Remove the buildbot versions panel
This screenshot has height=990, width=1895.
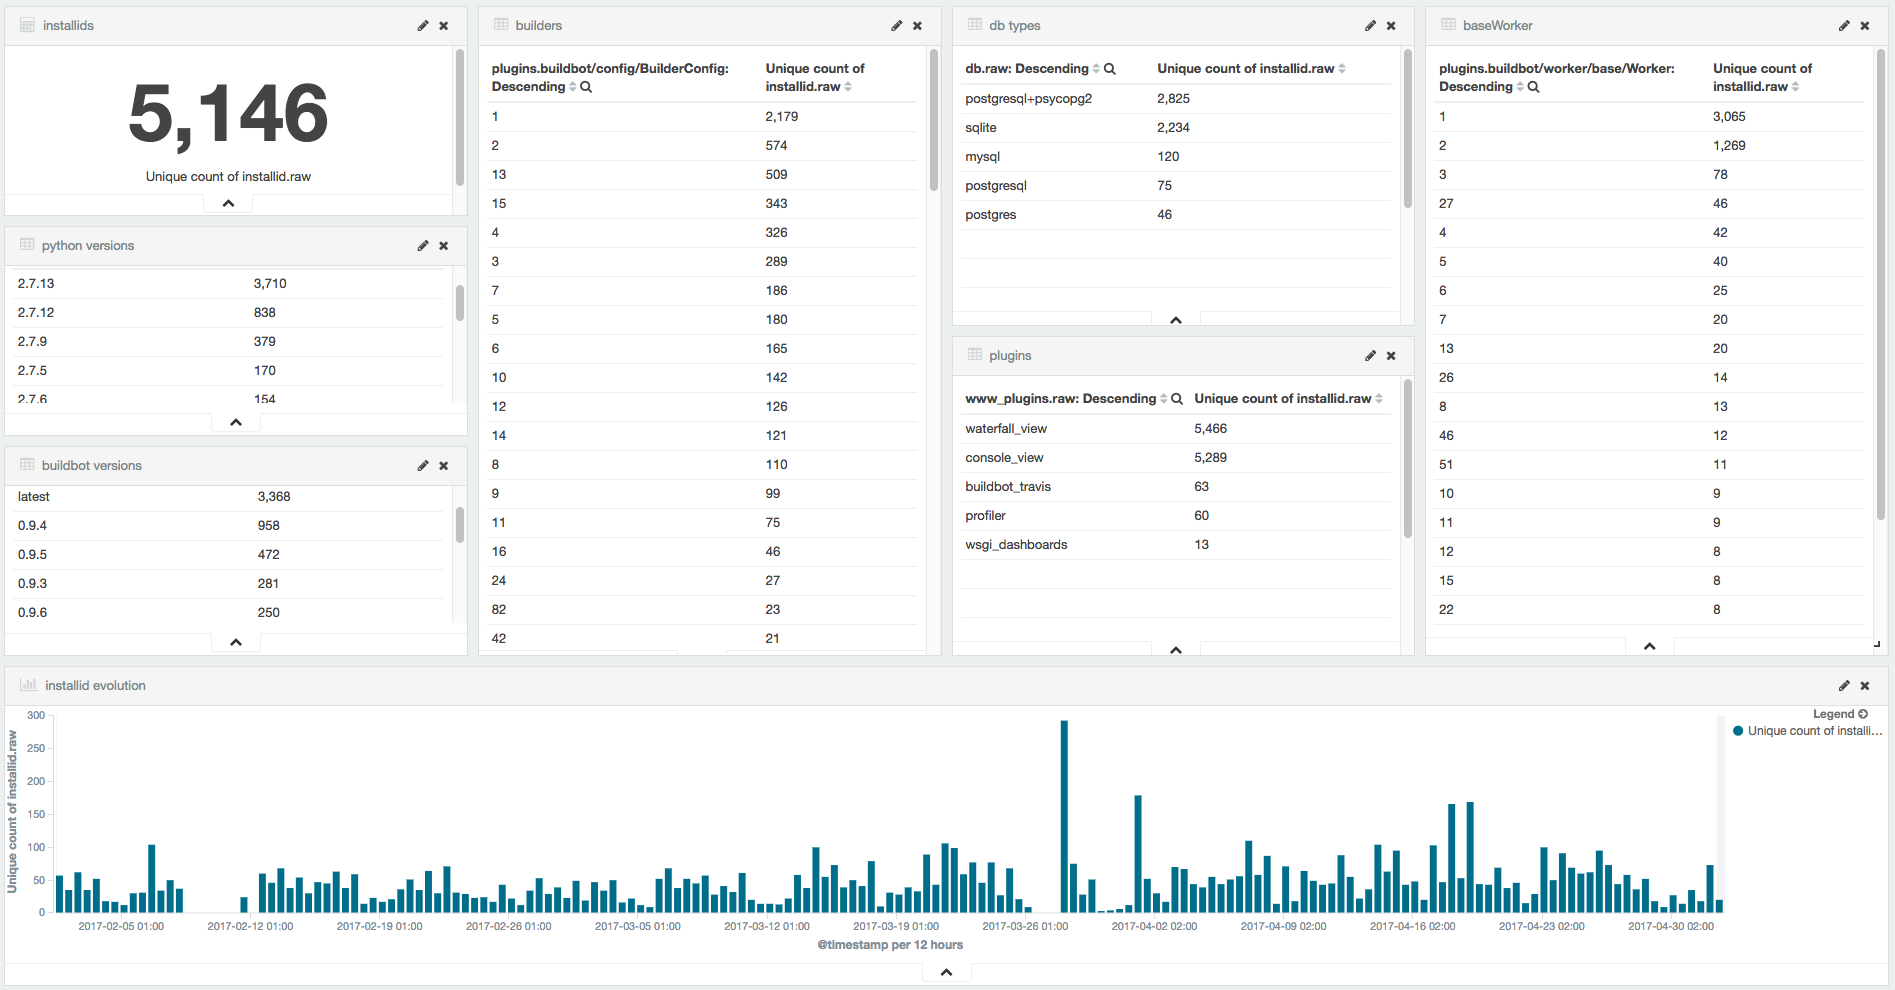444,466
